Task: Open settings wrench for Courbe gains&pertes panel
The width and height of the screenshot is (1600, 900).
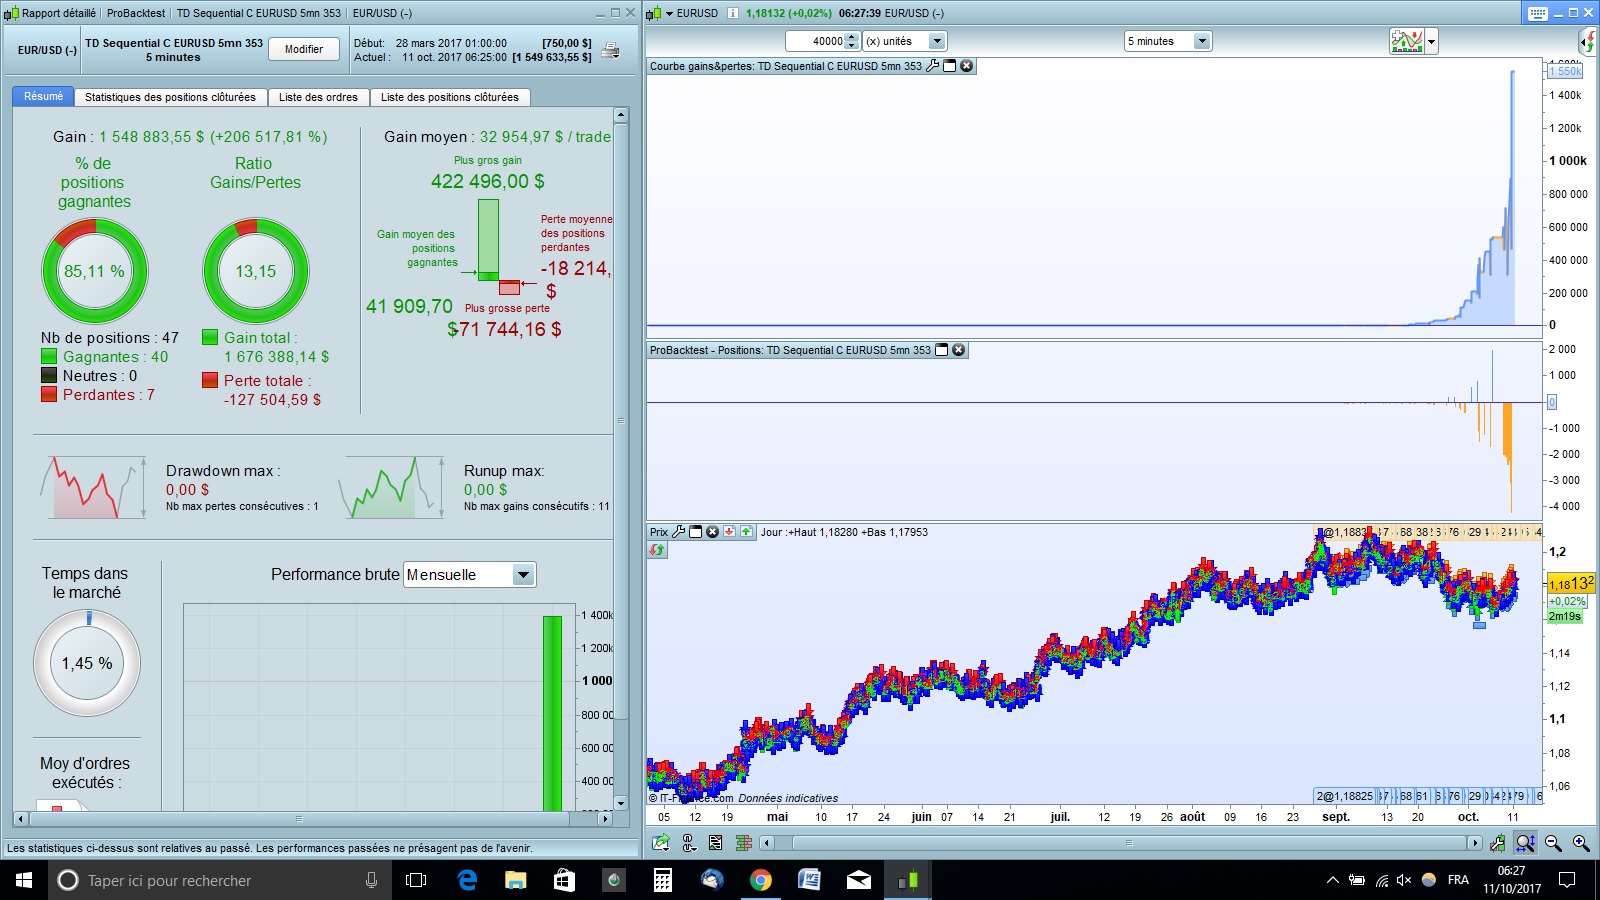Action: click(x=933, y=66)
